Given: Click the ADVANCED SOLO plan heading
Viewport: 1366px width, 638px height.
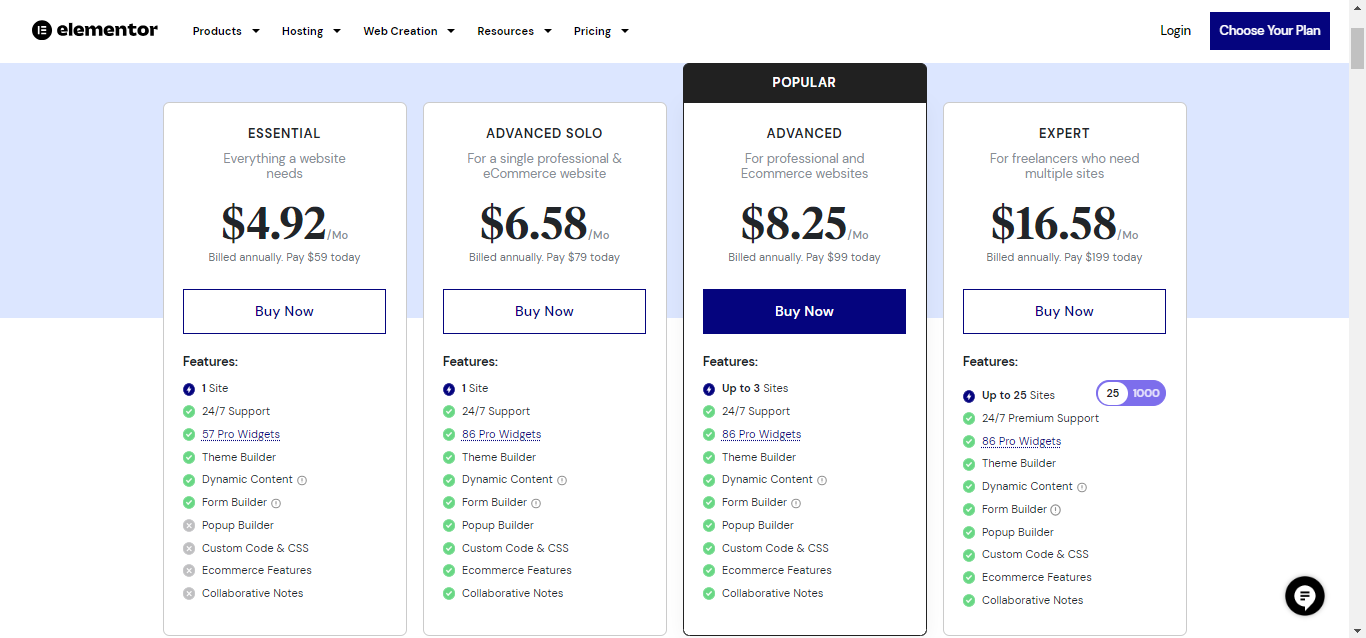Looking at the screenshot, I should coord(544,133).
